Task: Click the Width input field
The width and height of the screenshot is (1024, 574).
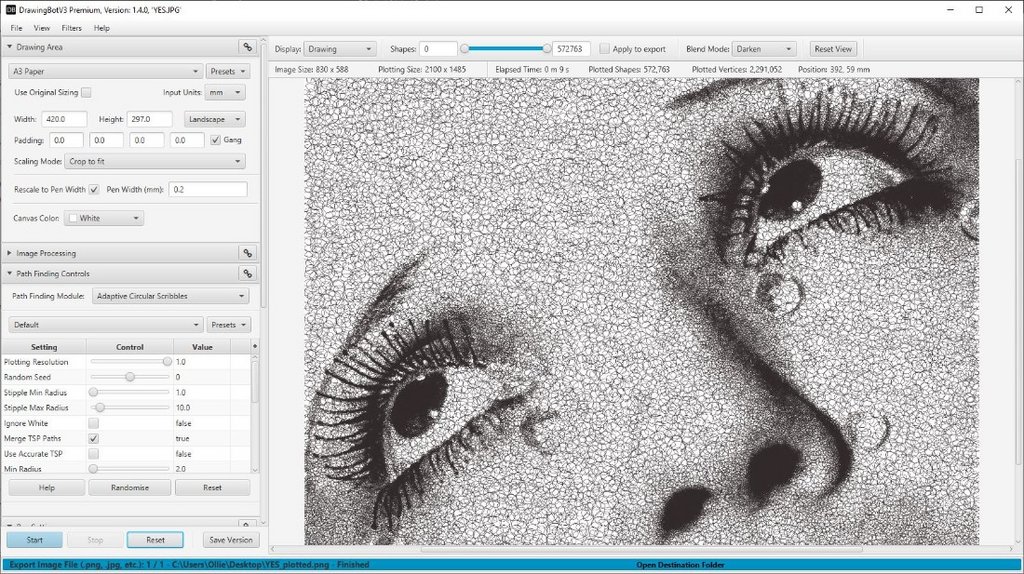Action: point(64,120)
